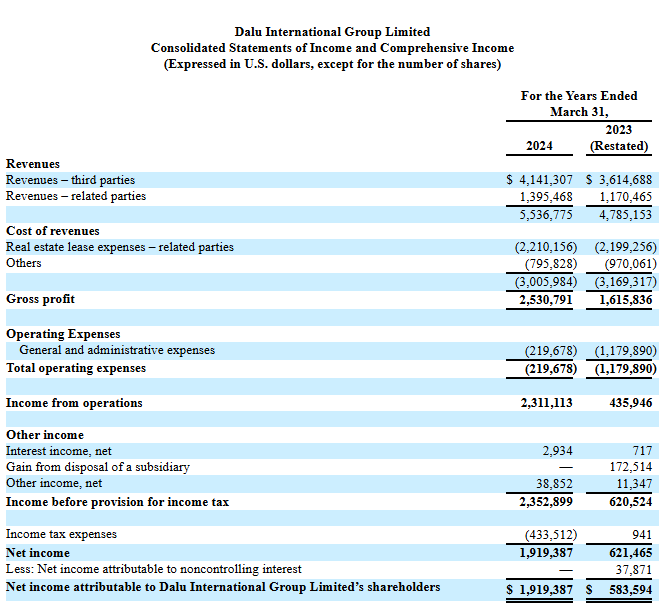Click the 2024 related parties revenue value 1,395,468
Screen dimensions: 663x608
[x=545, y=196]
